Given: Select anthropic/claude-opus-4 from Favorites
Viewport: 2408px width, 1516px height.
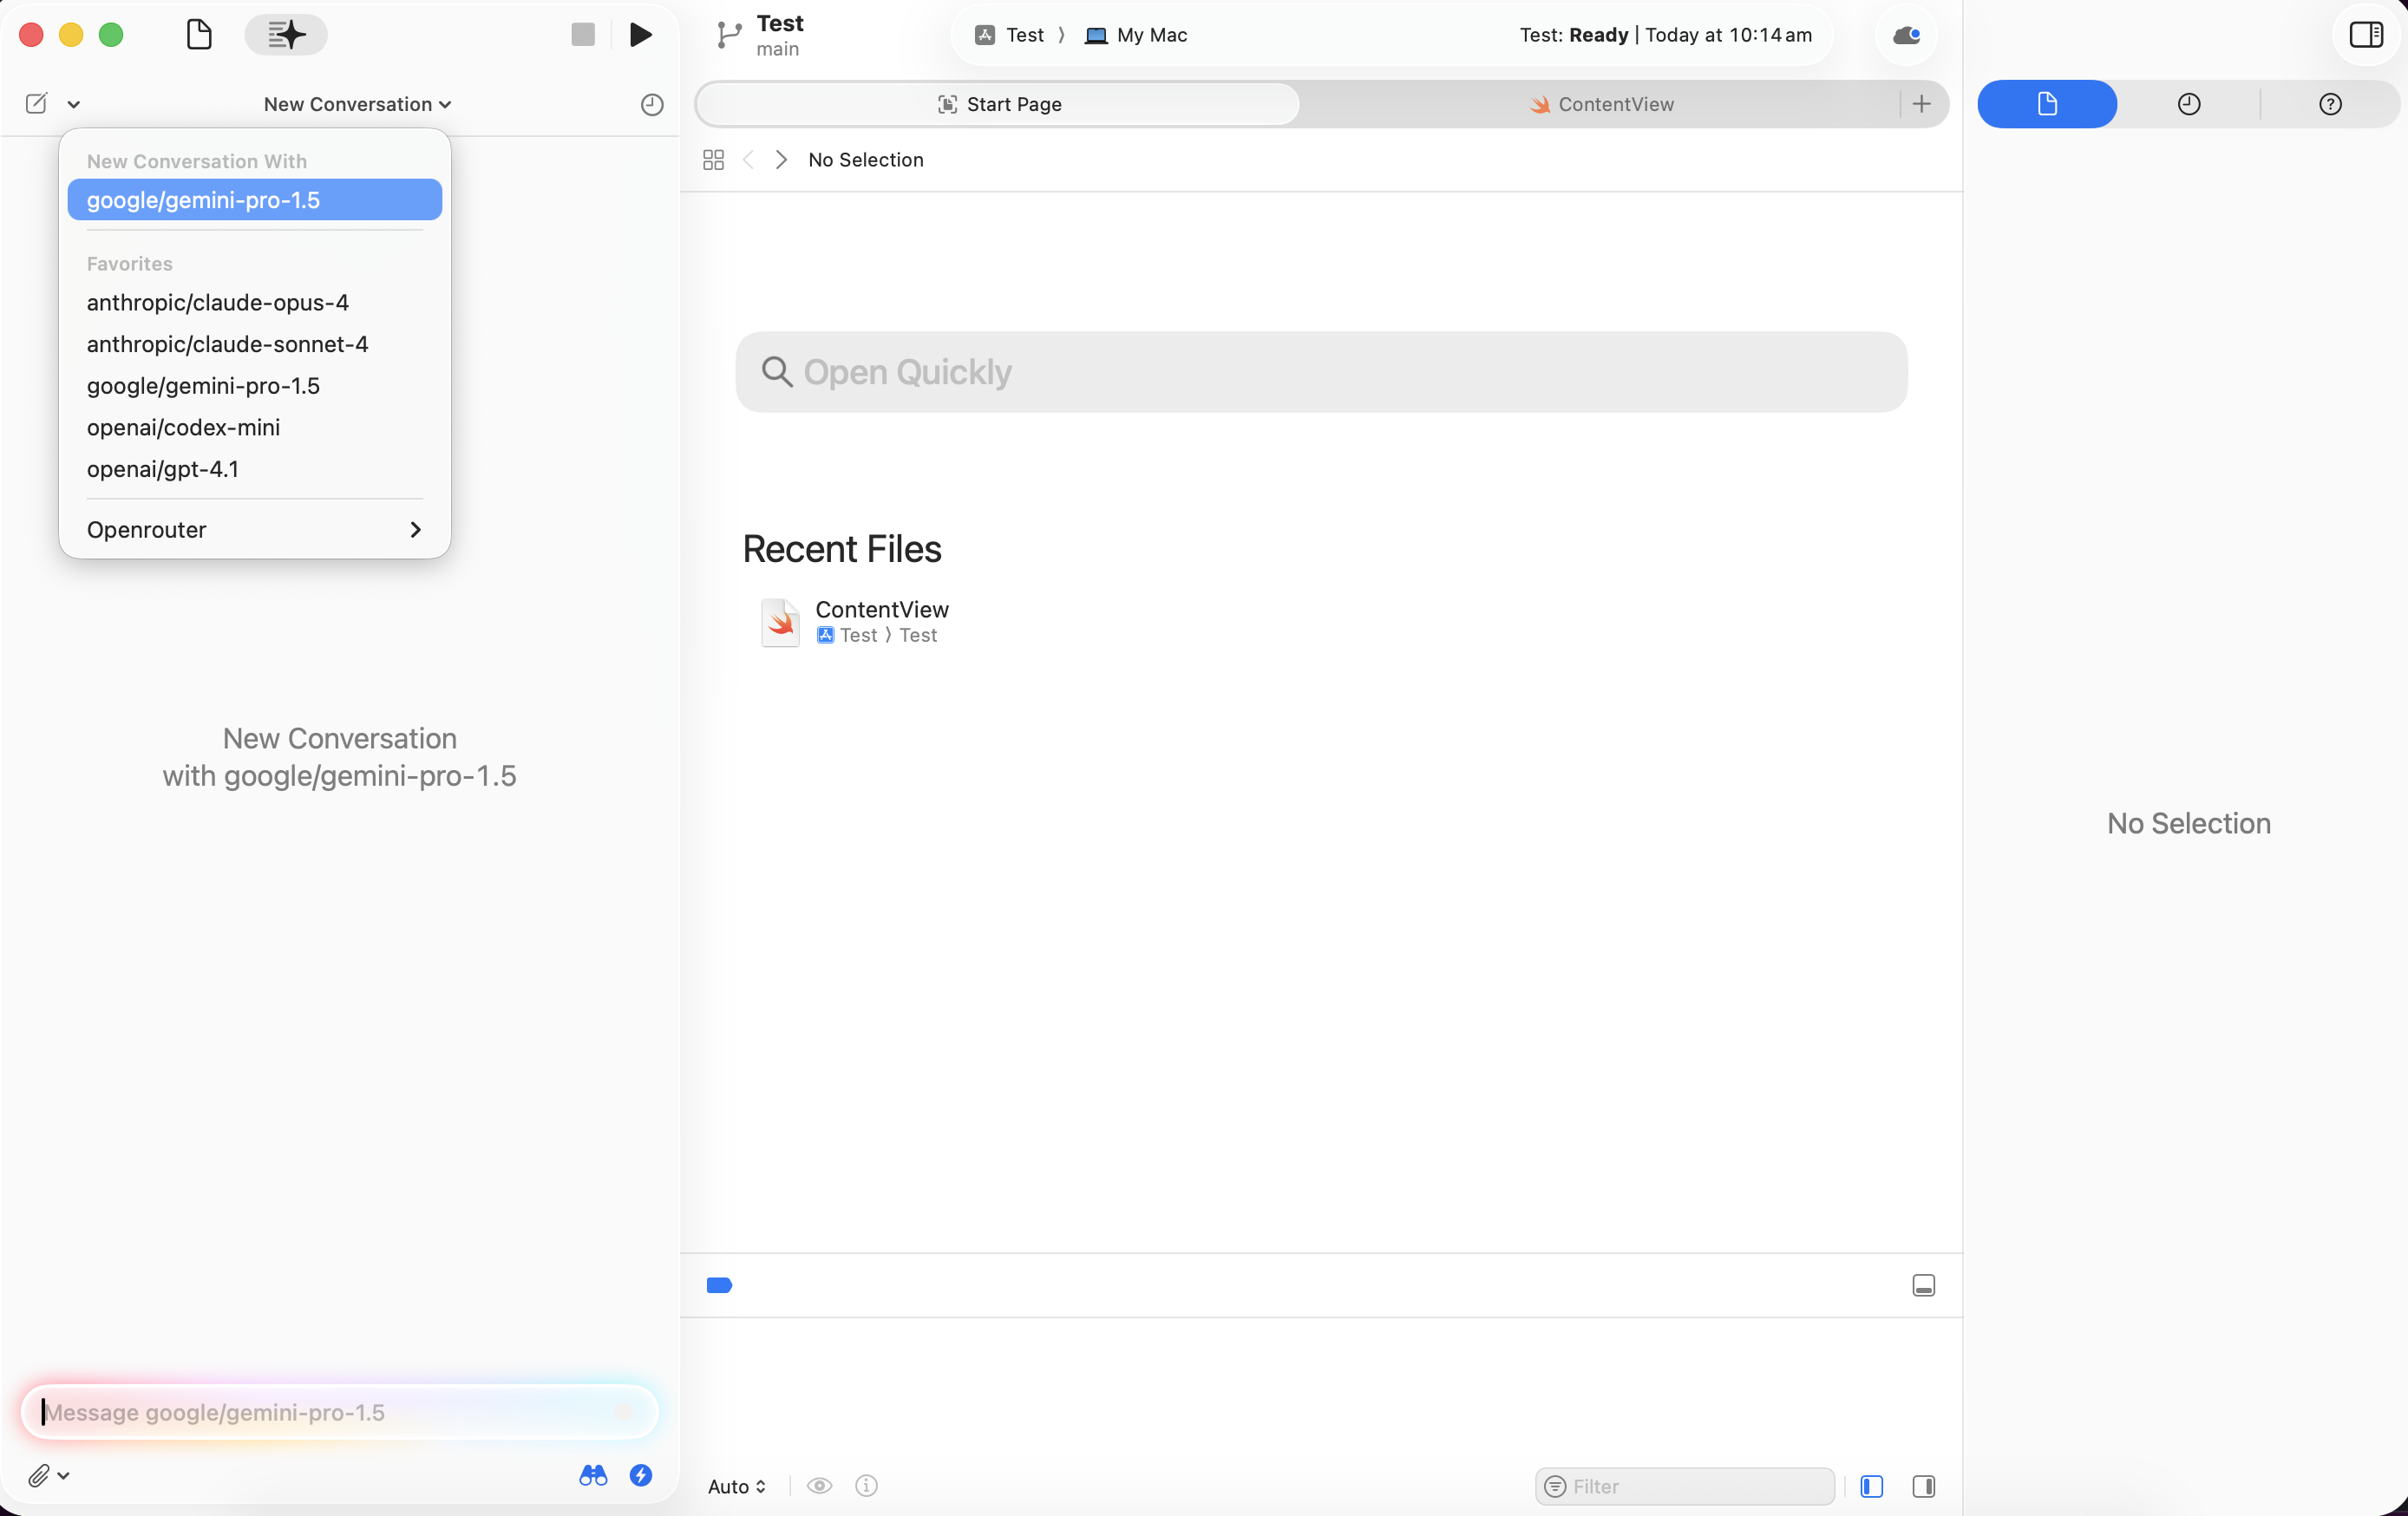Looking at the screenshot, I should [x=217, y=302].
